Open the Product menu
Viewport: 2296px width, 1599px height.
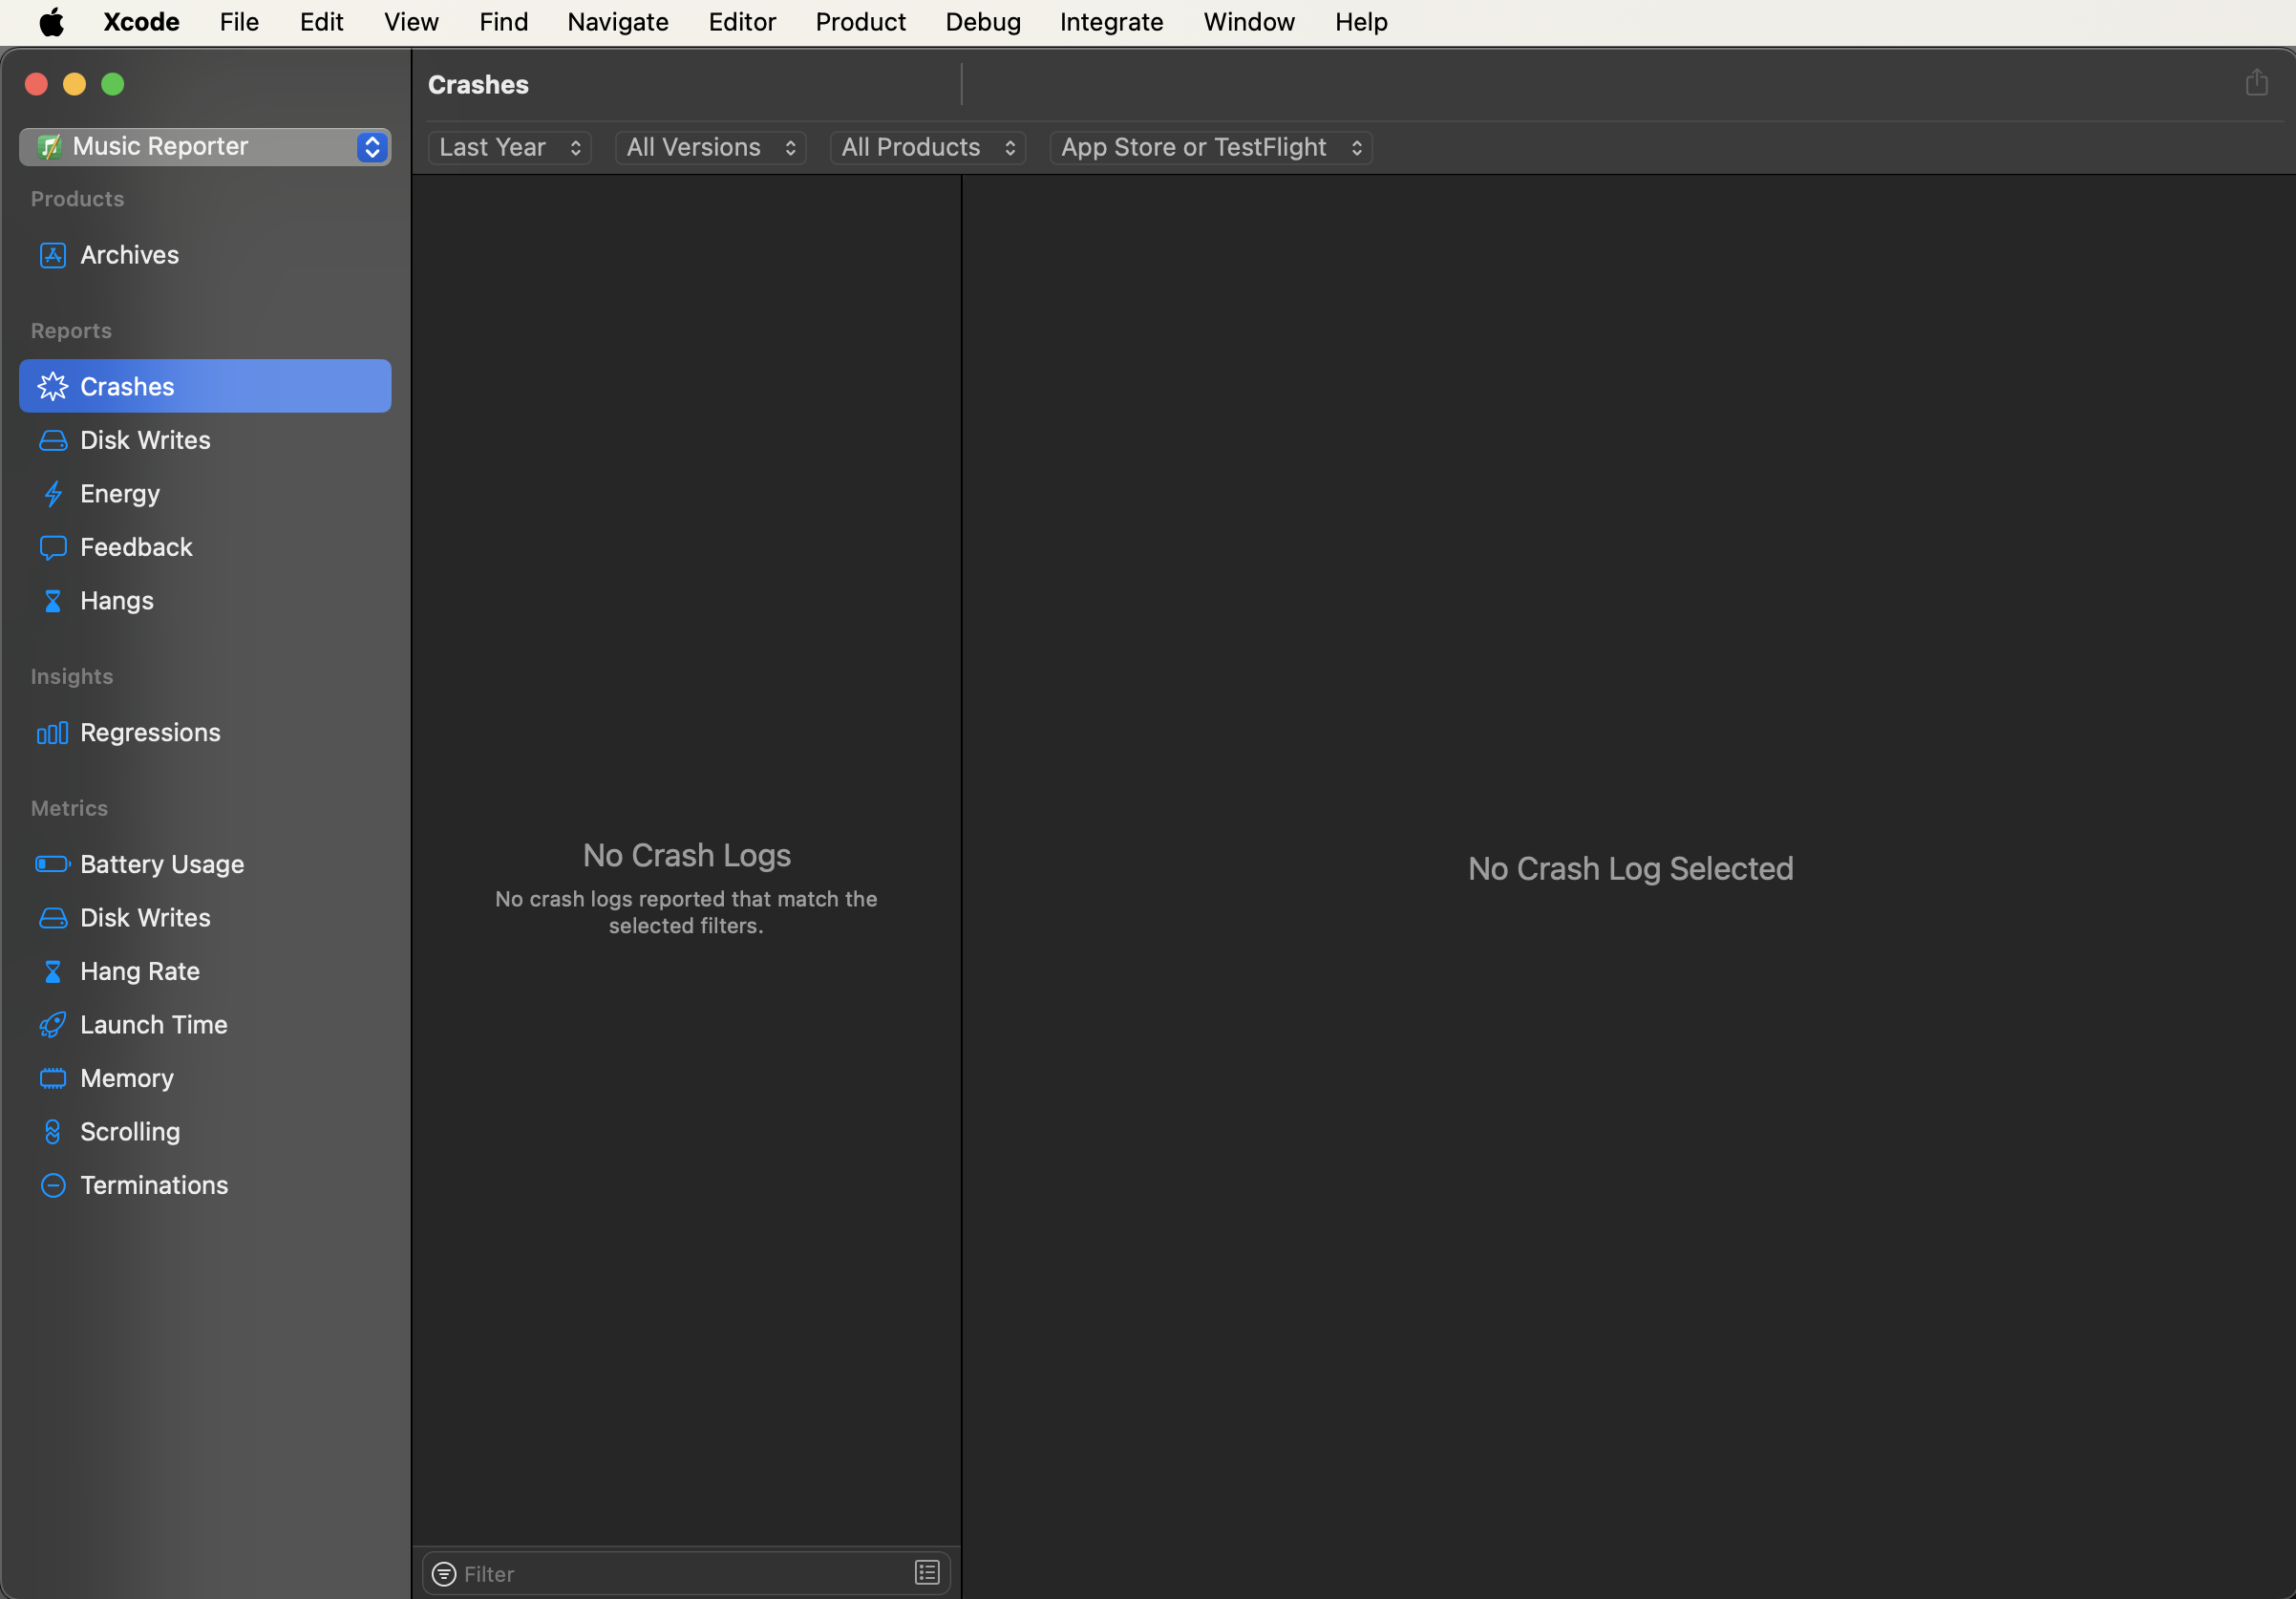(860, 22)
